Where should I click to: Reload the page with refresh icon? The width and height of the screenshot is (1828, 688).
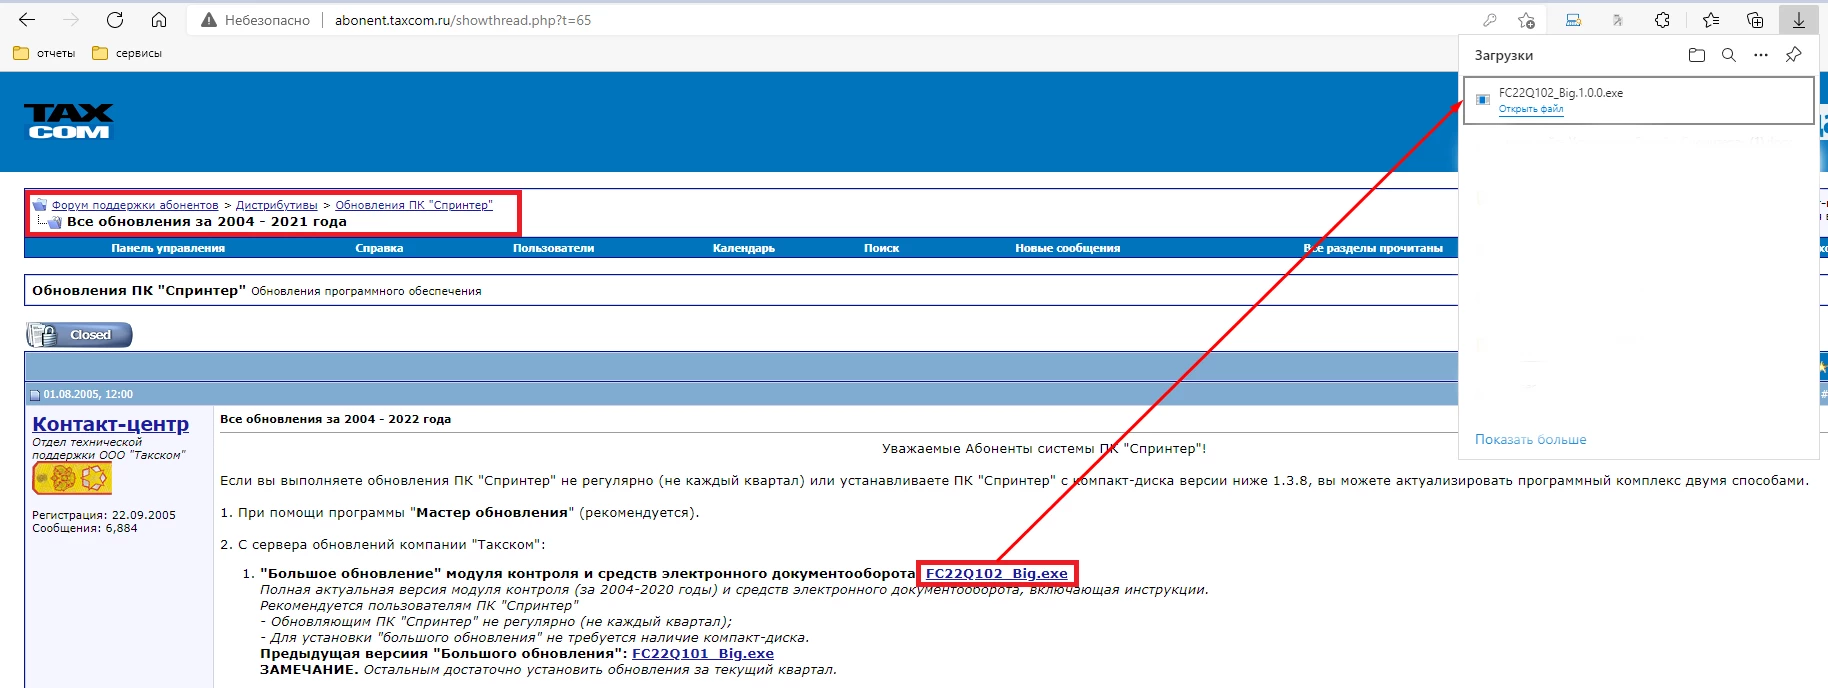[115, 20]
